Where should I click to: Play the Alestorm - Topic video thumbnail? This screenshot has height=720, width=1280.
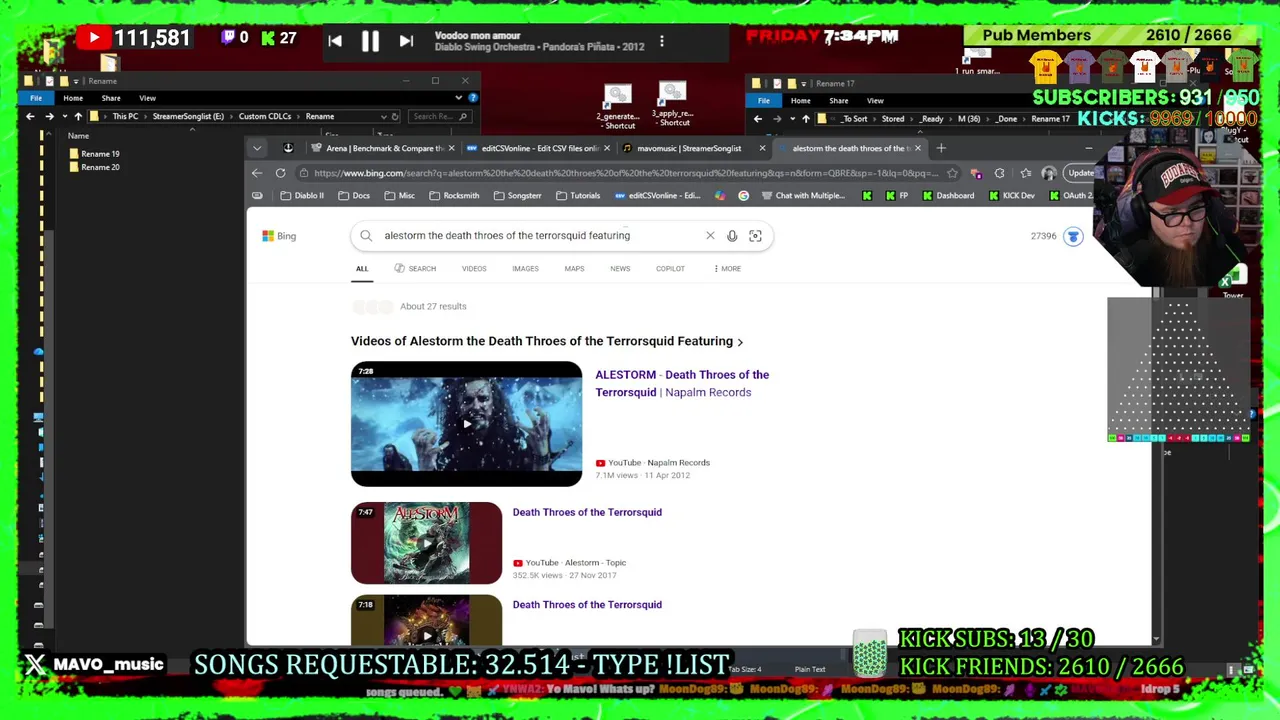pos(426,543)
